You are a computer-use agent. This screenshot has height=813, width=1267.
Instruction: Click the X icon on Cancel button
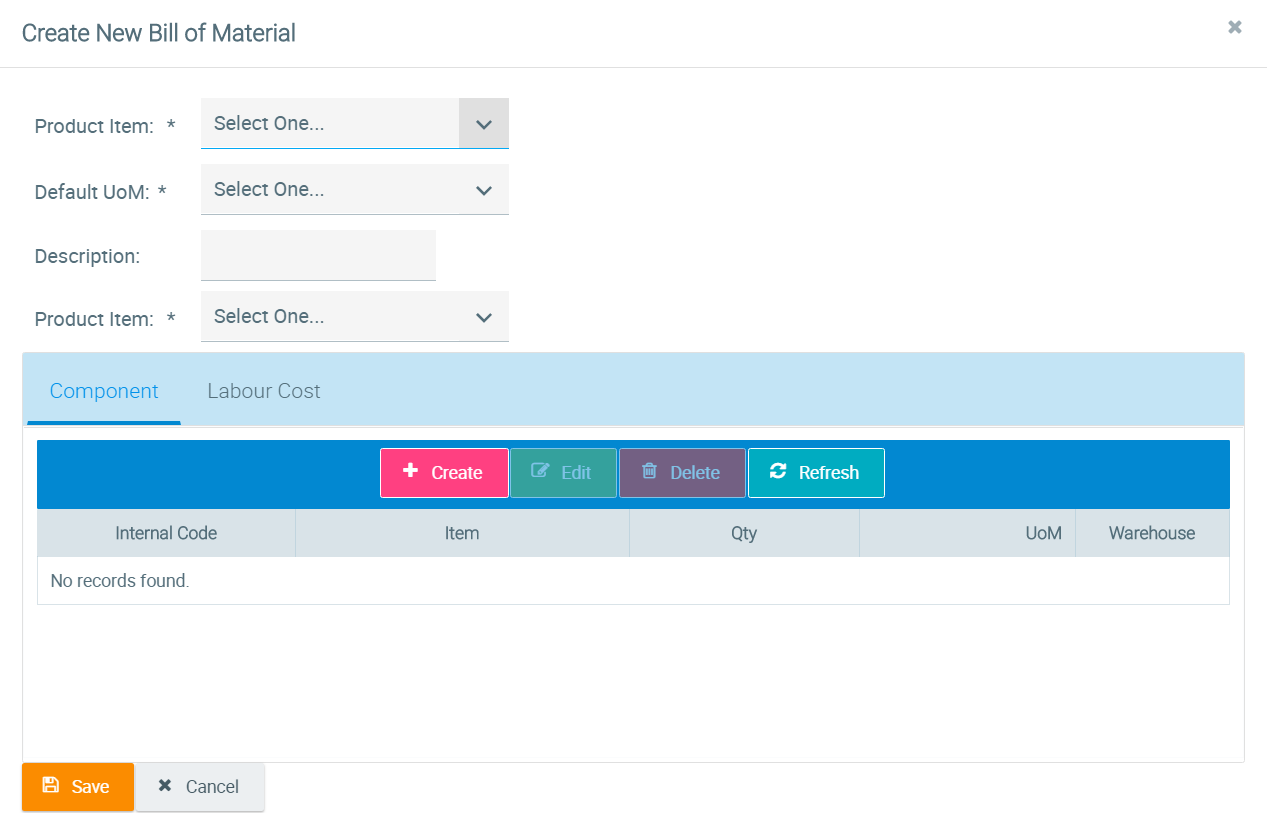click(165, 786)
